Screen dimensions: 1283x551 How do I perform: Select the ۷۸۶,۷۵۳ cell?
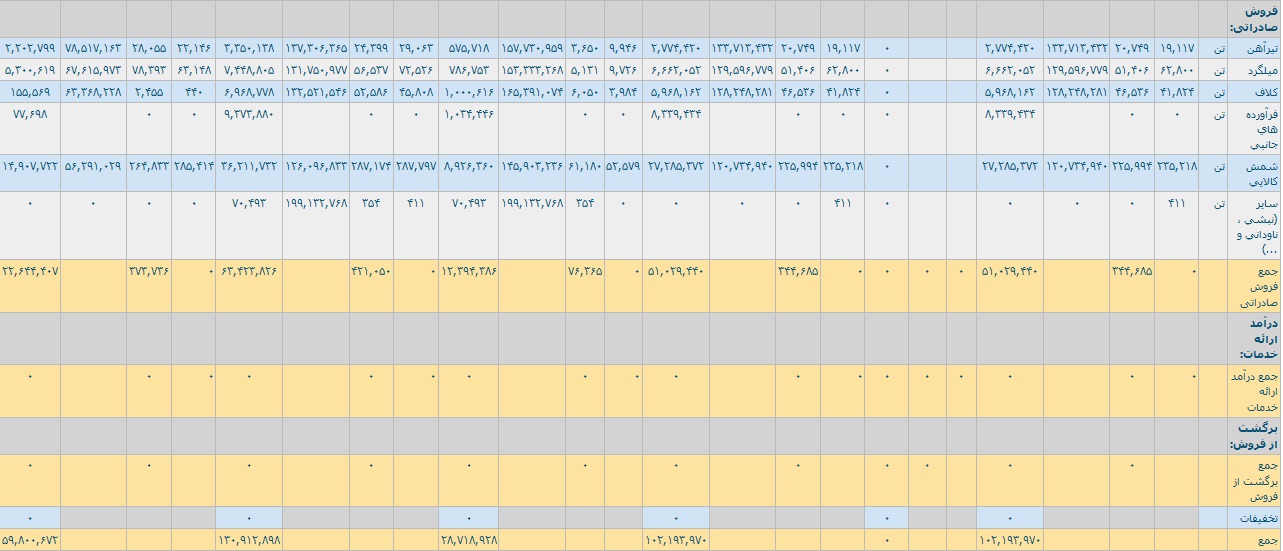(469, 70)
